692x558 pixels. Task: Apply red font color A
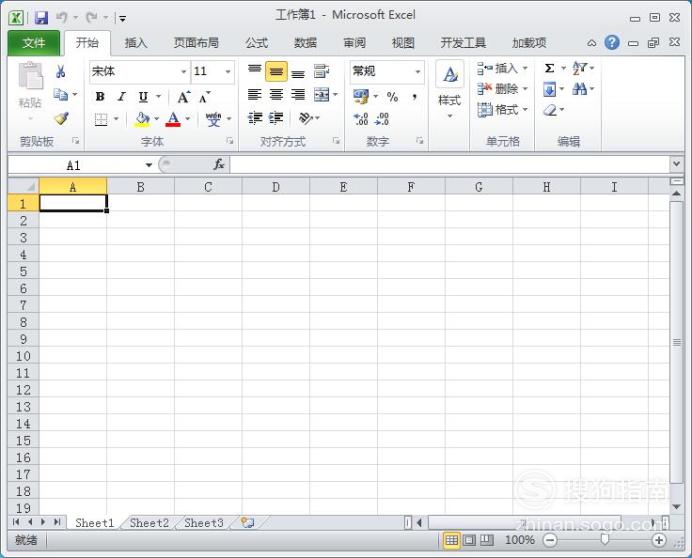[x=173, y=119]
